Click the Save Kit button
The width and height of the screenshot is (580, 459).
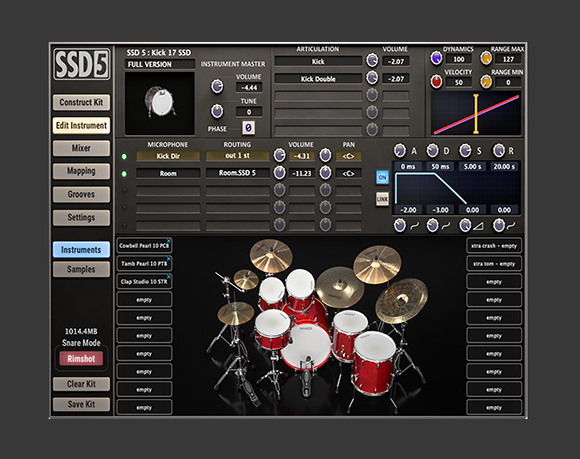tap(81, 404)
